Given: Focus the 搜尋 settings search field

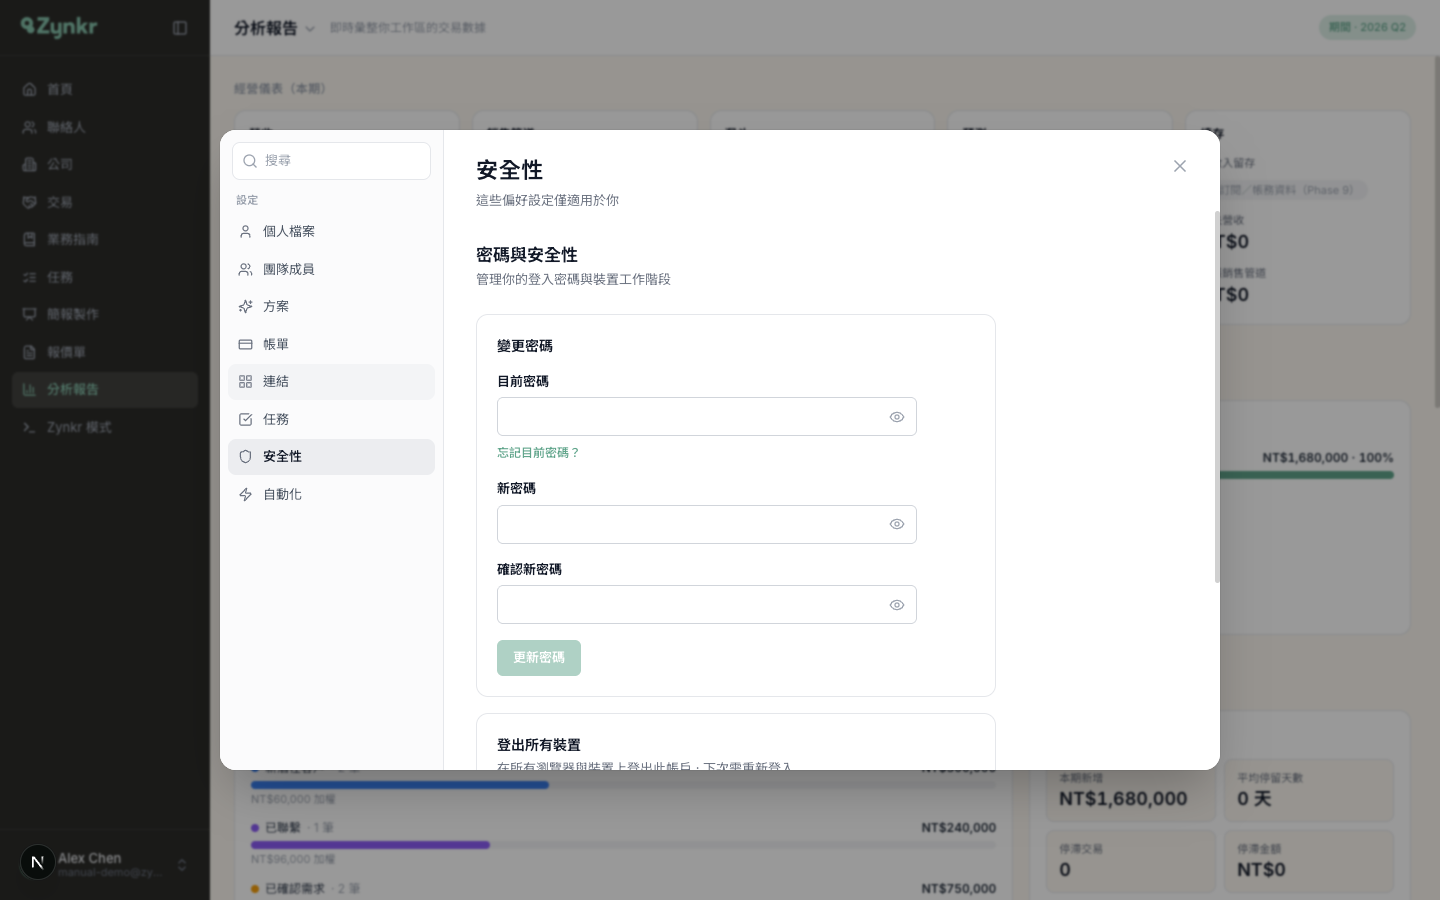Looking at the screenshot, I should (331, 161).
